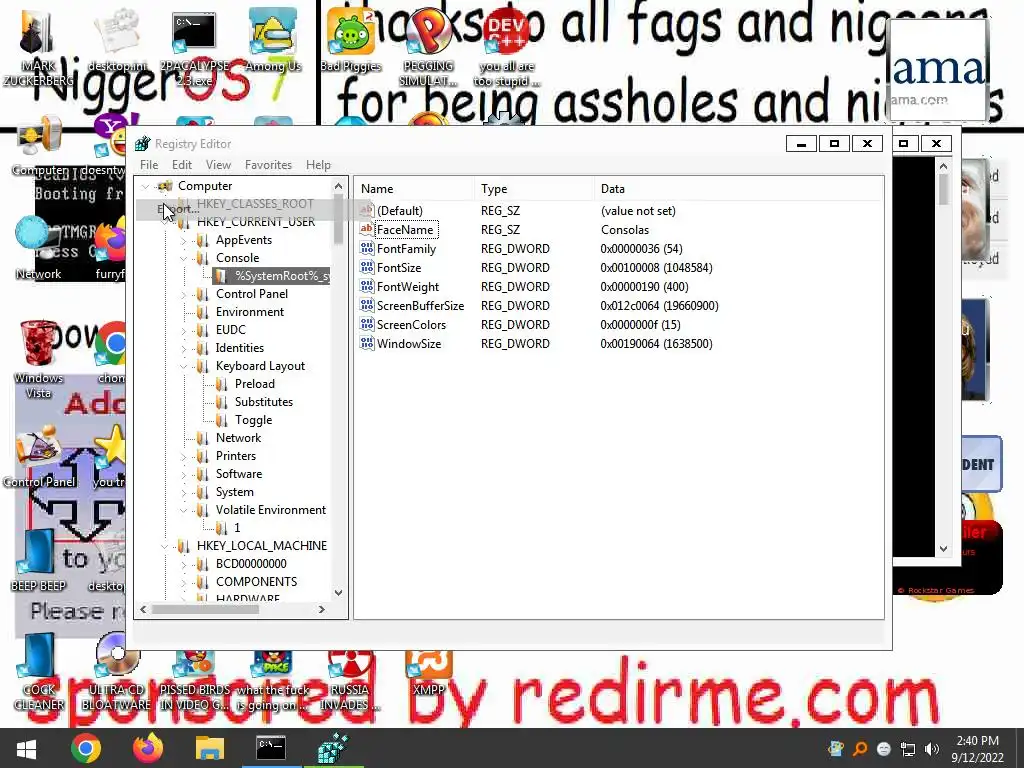The height and width of the screenshot is (768, 1024).
Task: Open the 2PACALYPSE 2.3.exe desktop icon
Action: [x=195, y=47]
